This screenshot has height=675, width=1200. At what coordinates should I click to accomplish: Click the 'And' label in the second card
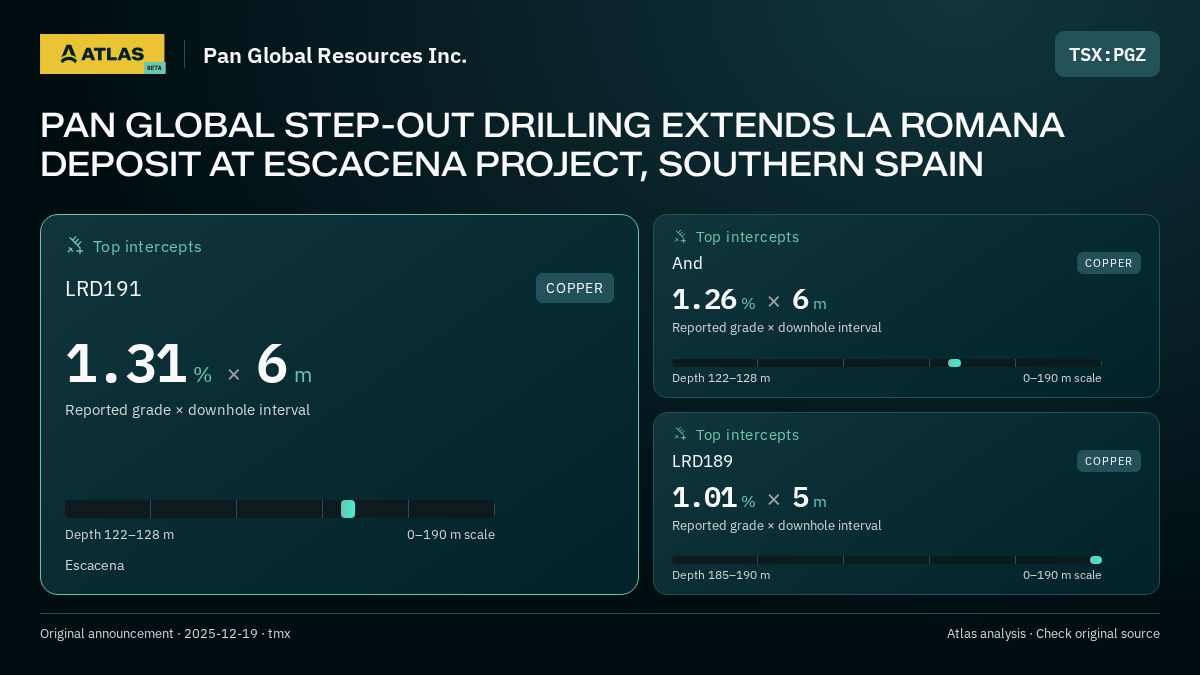[687, 263]
